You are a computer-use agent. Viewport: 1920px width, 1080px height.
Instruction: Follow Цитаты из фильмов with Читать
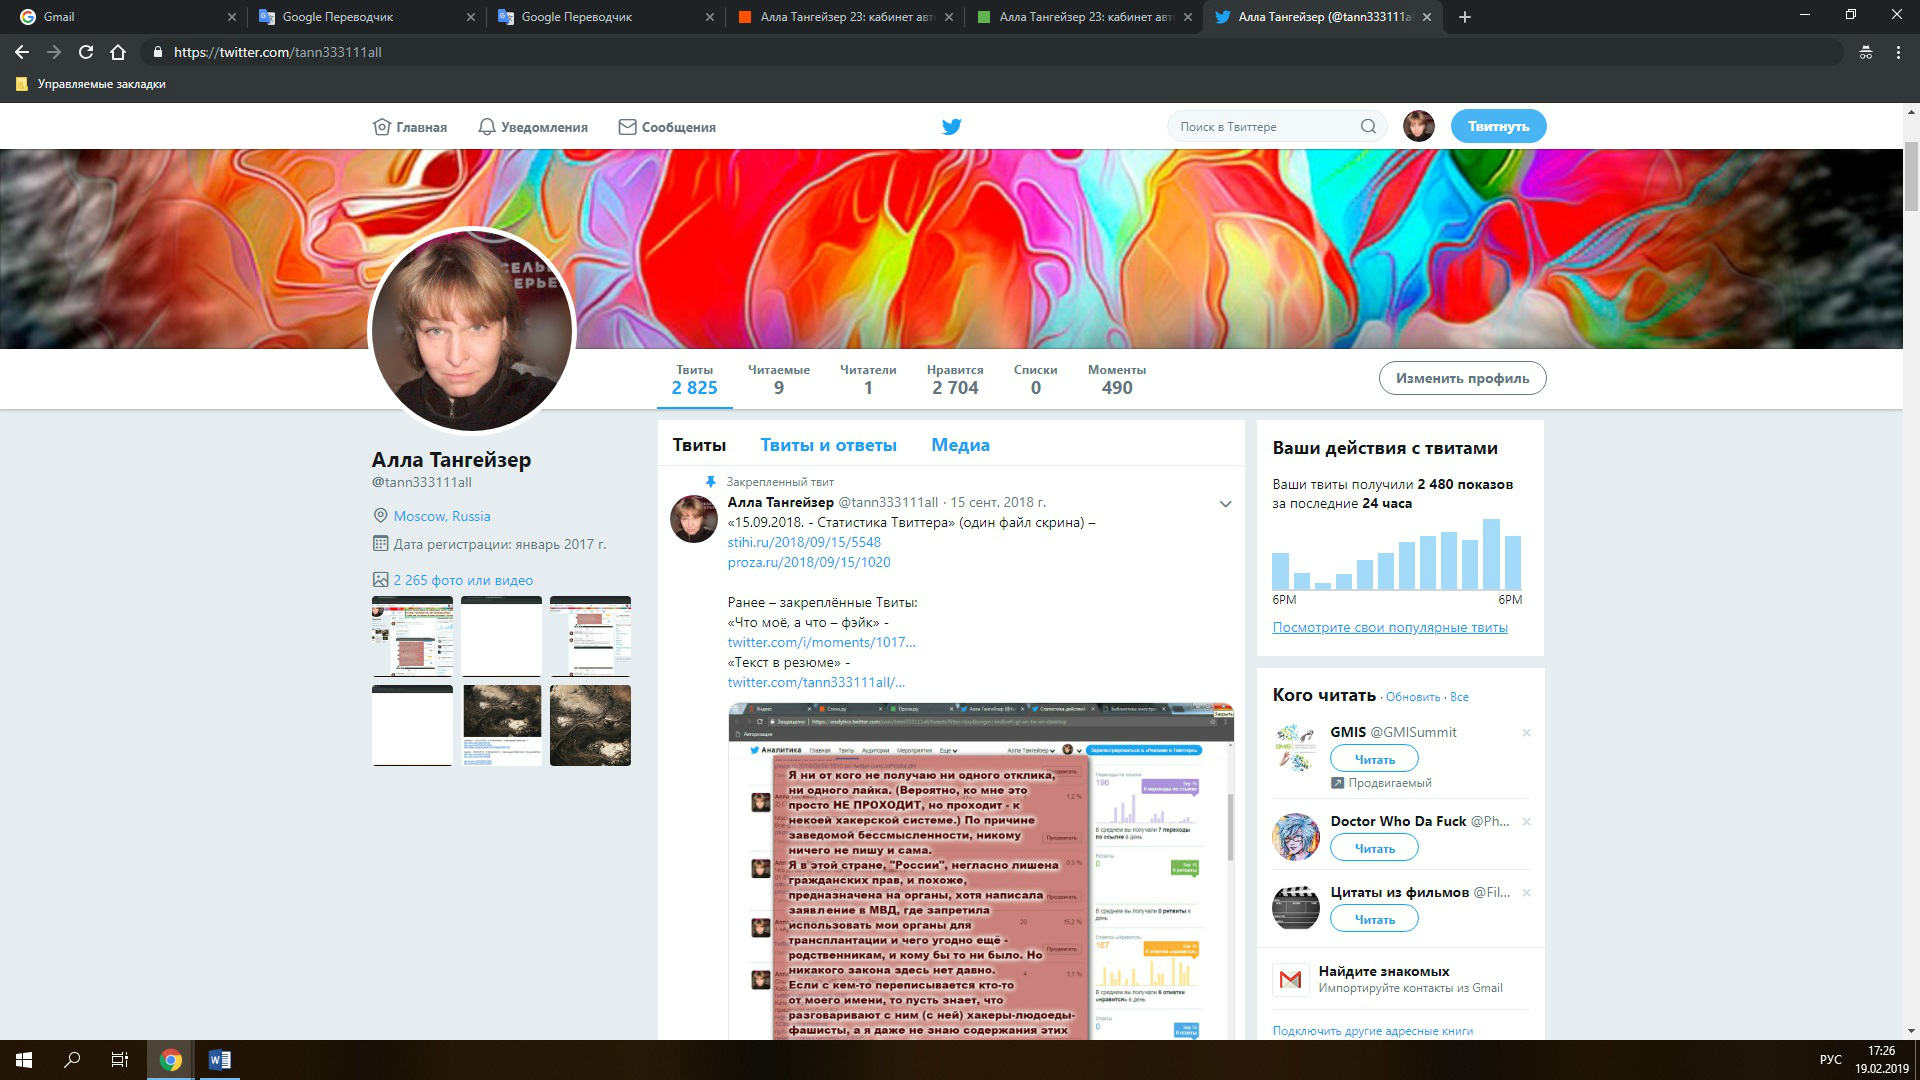point(1374,919)
